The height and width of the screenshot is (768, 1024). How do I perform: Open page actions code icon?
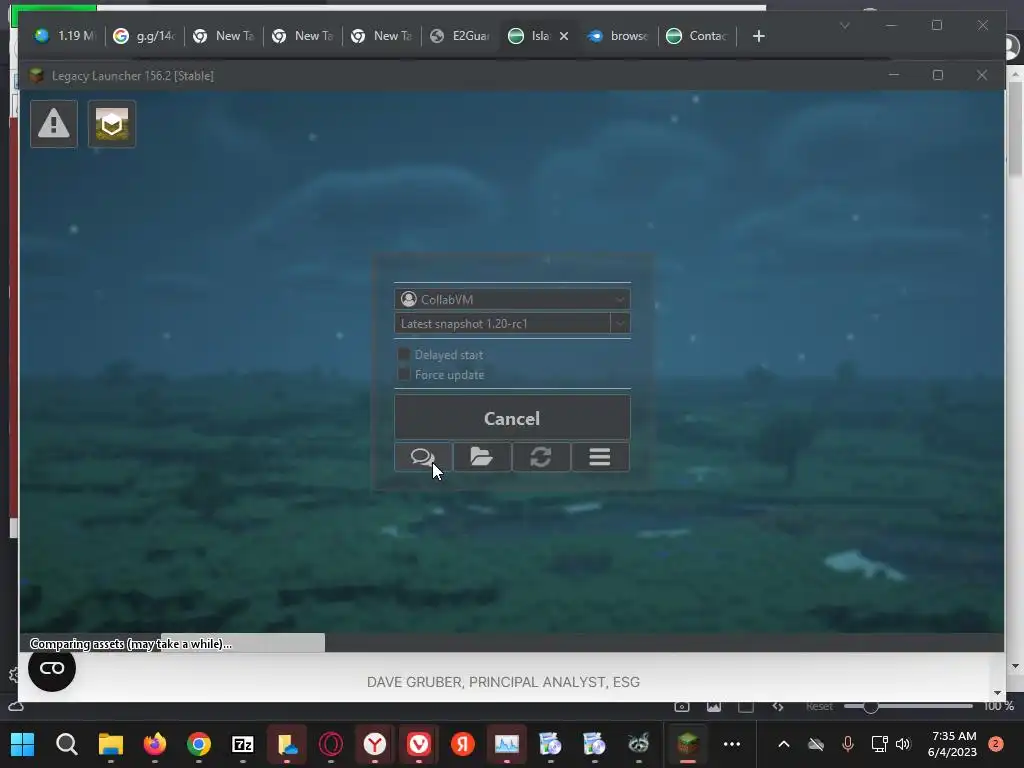click(778, 707)
